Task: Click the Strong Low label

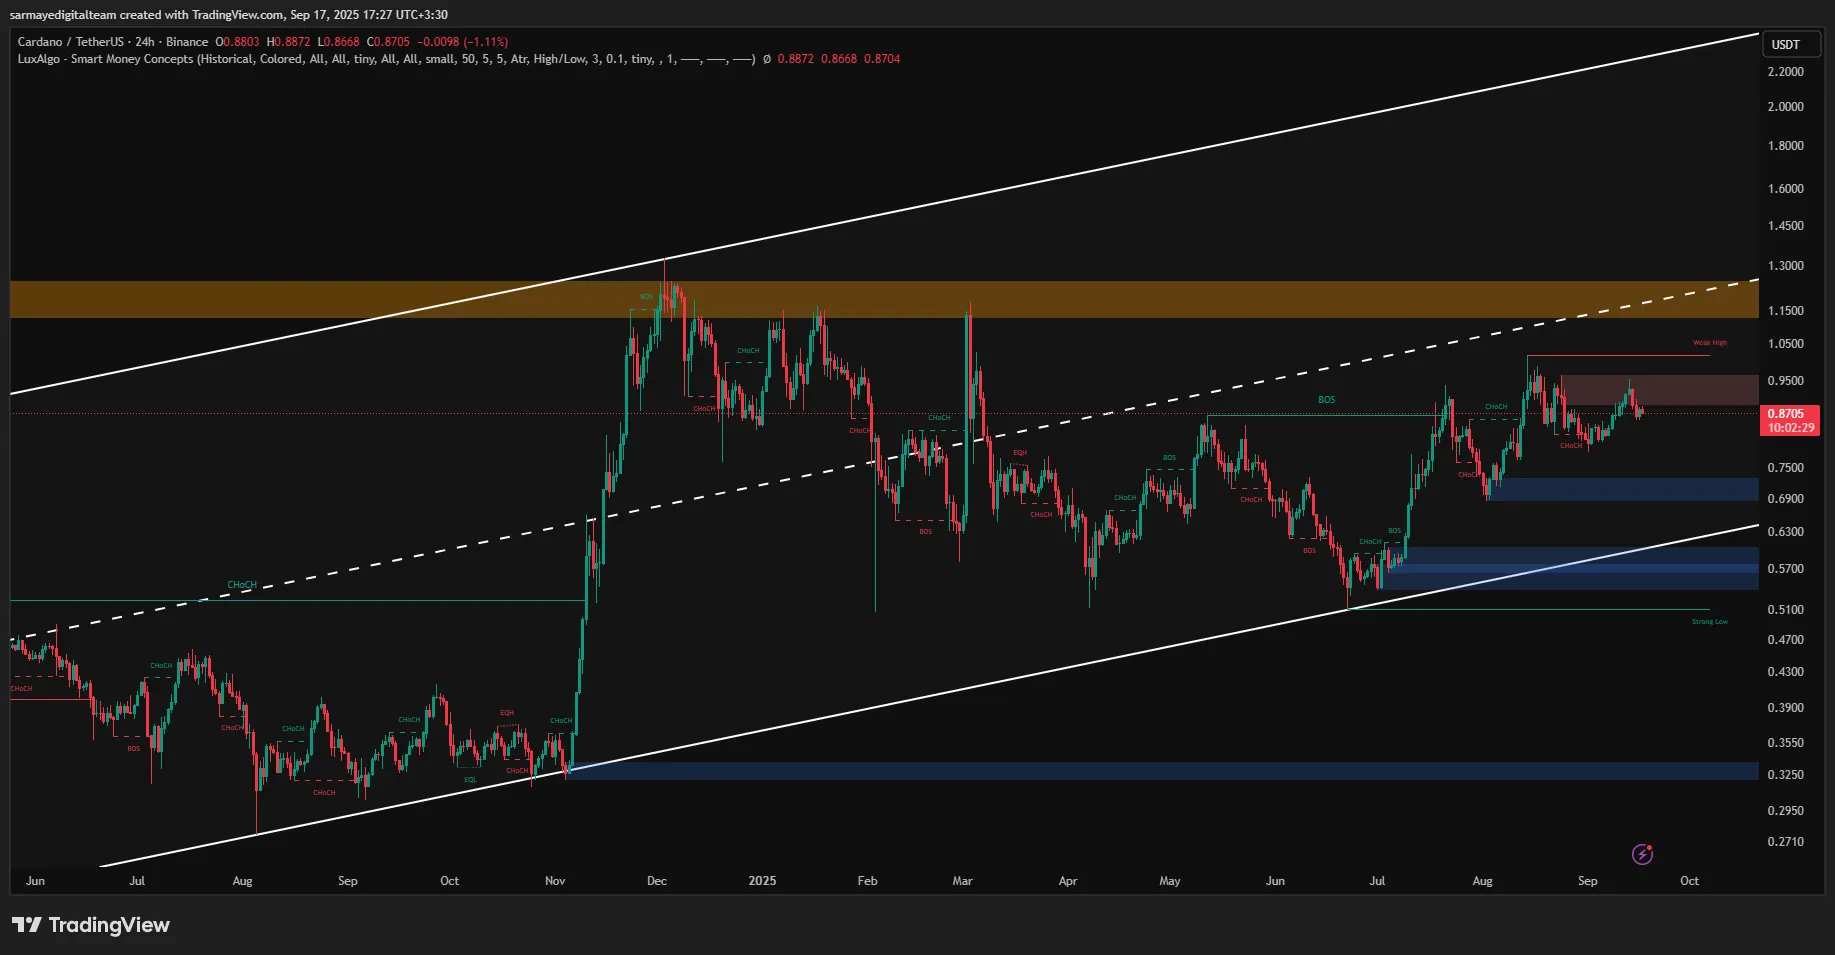Action: pyautogui.click(x=1709, y=622)
